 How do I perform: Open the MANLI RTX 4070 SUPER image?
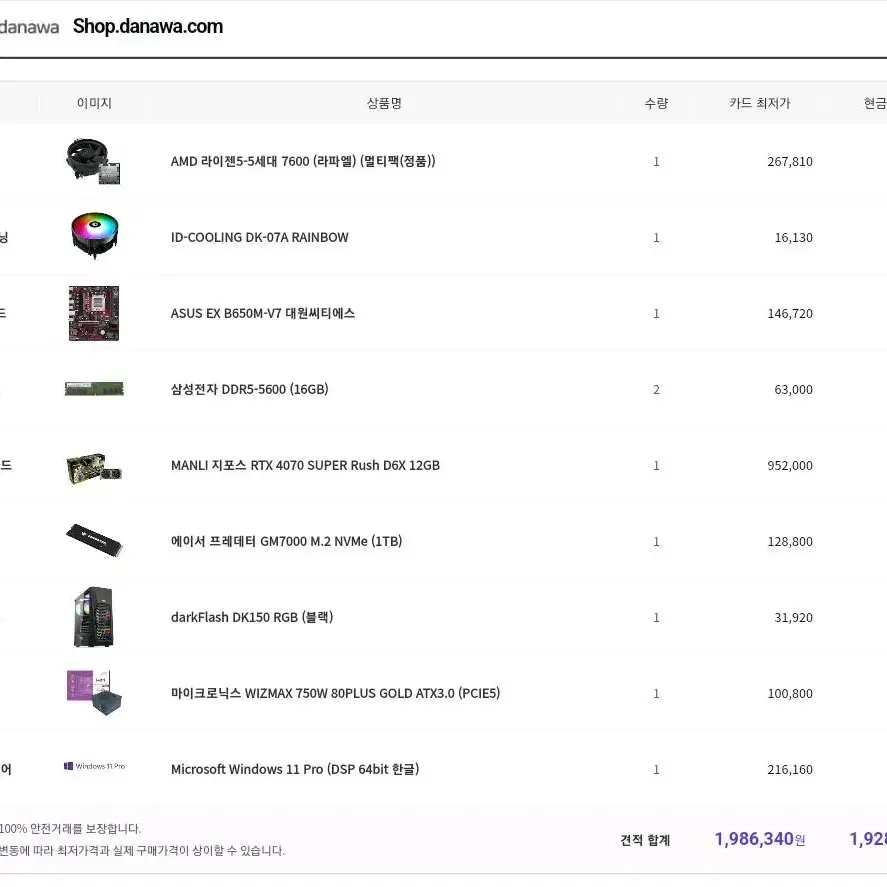(x=94, y=468)
